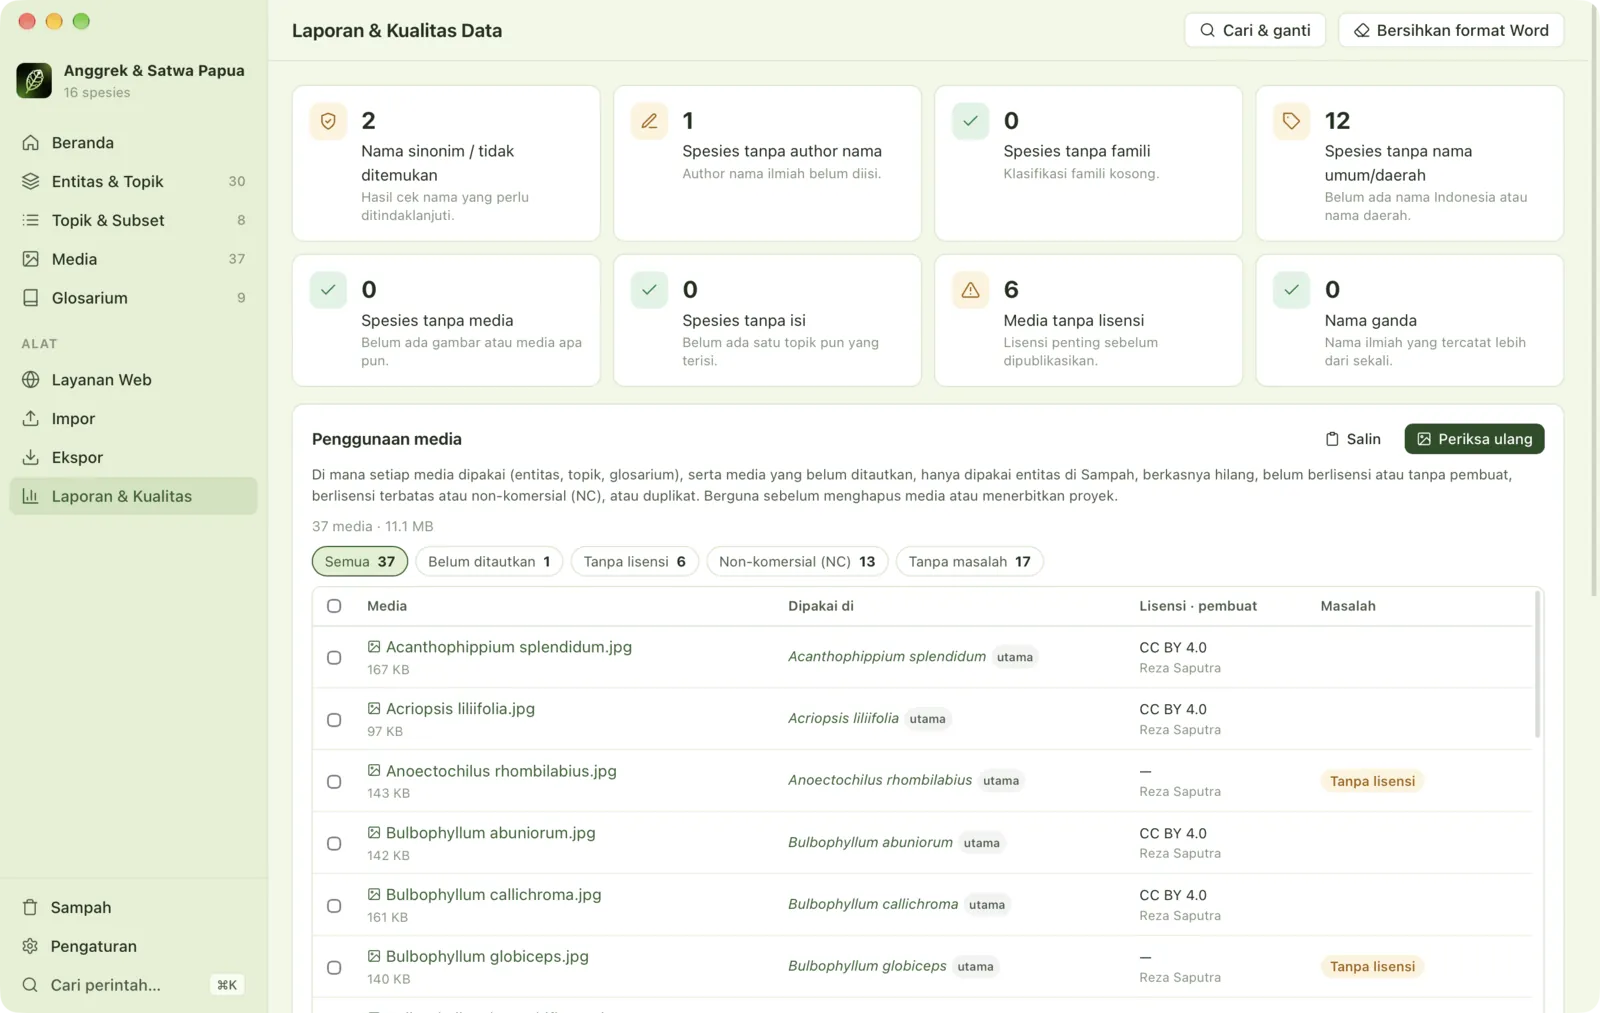
Task: Click the shield icon on Nama sinonim card
Action: [328, 121]
